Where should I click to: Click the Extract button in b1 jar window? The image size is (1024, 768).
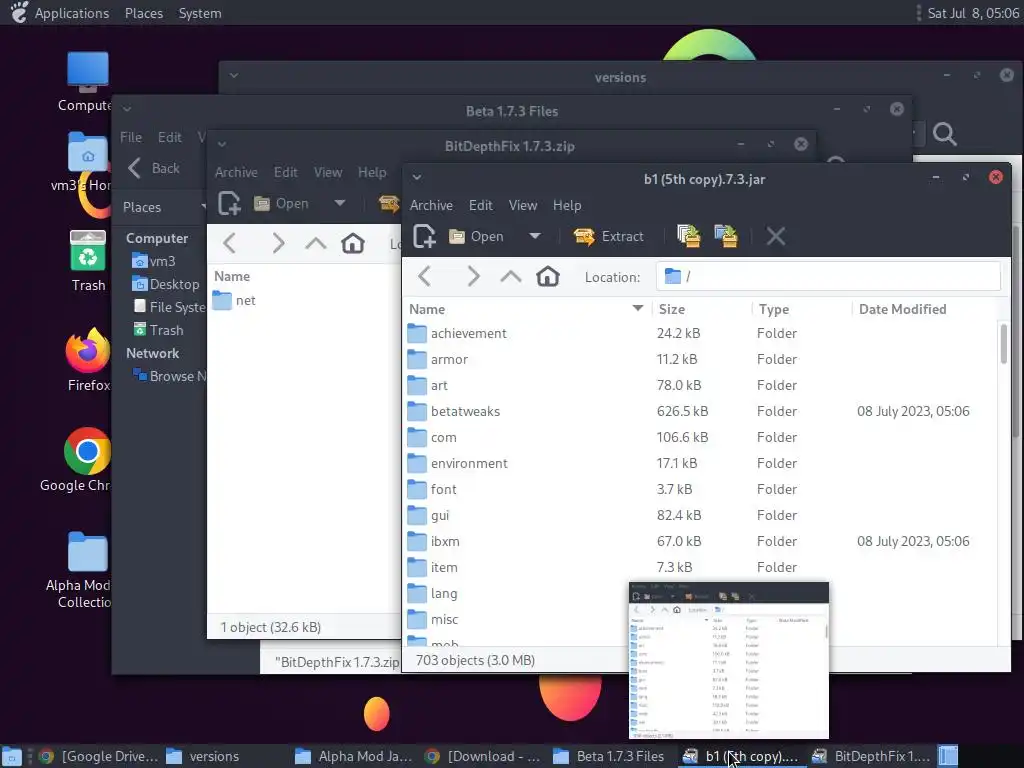609,236
